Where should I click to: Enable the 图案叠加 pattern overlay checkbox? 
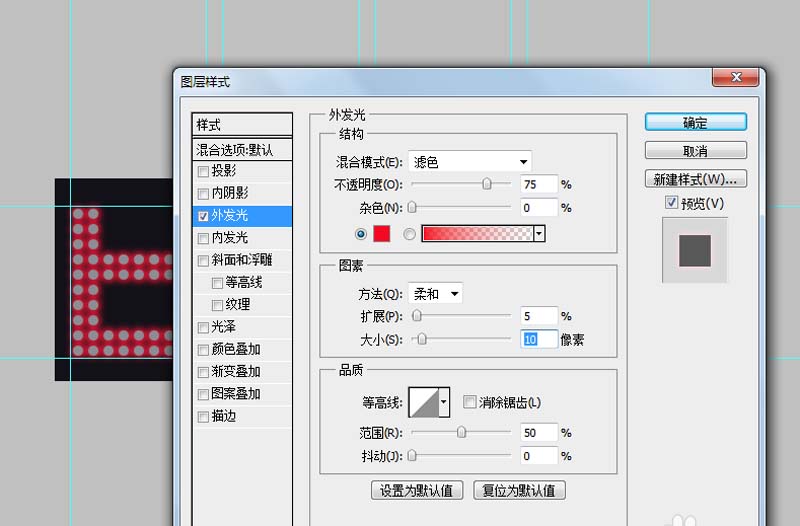click(x=203, y=394)
